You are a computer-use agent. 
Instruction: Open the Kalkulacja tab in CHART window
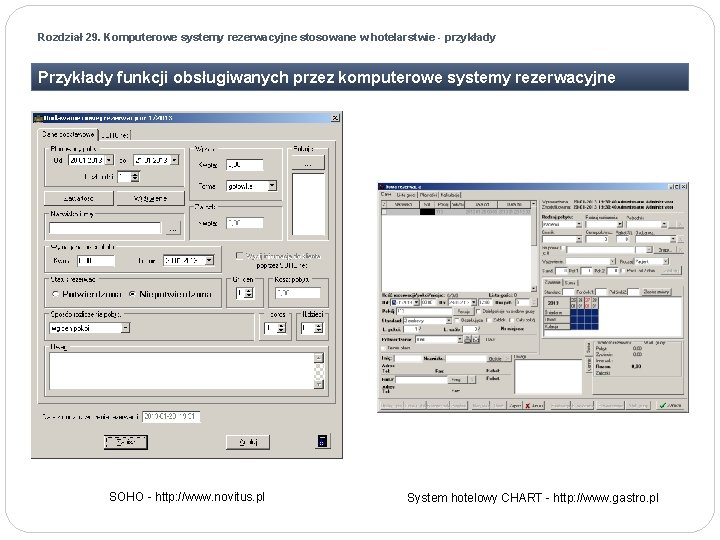tap(450, 195)
